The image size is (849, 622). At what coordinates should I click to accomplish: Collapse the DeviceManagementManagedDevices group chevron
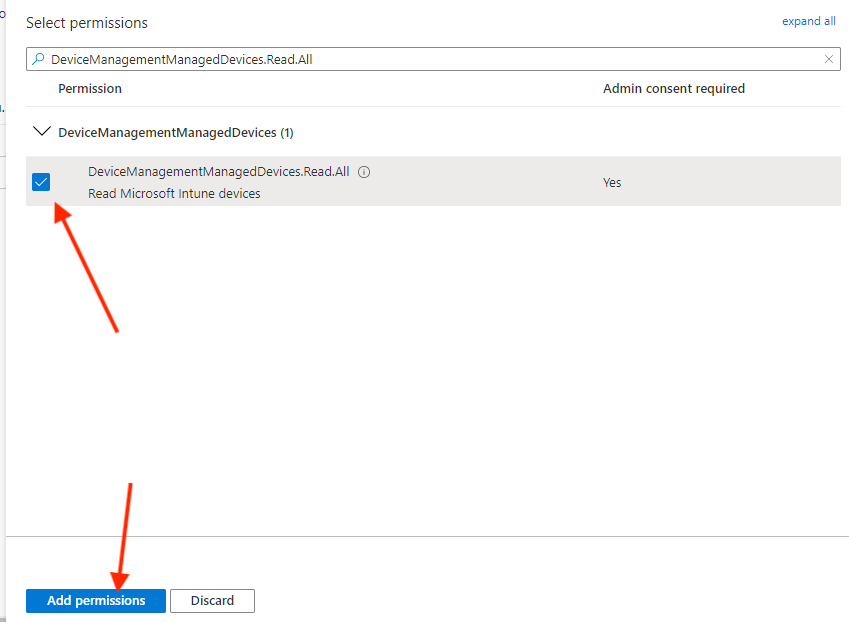point(41,131)
